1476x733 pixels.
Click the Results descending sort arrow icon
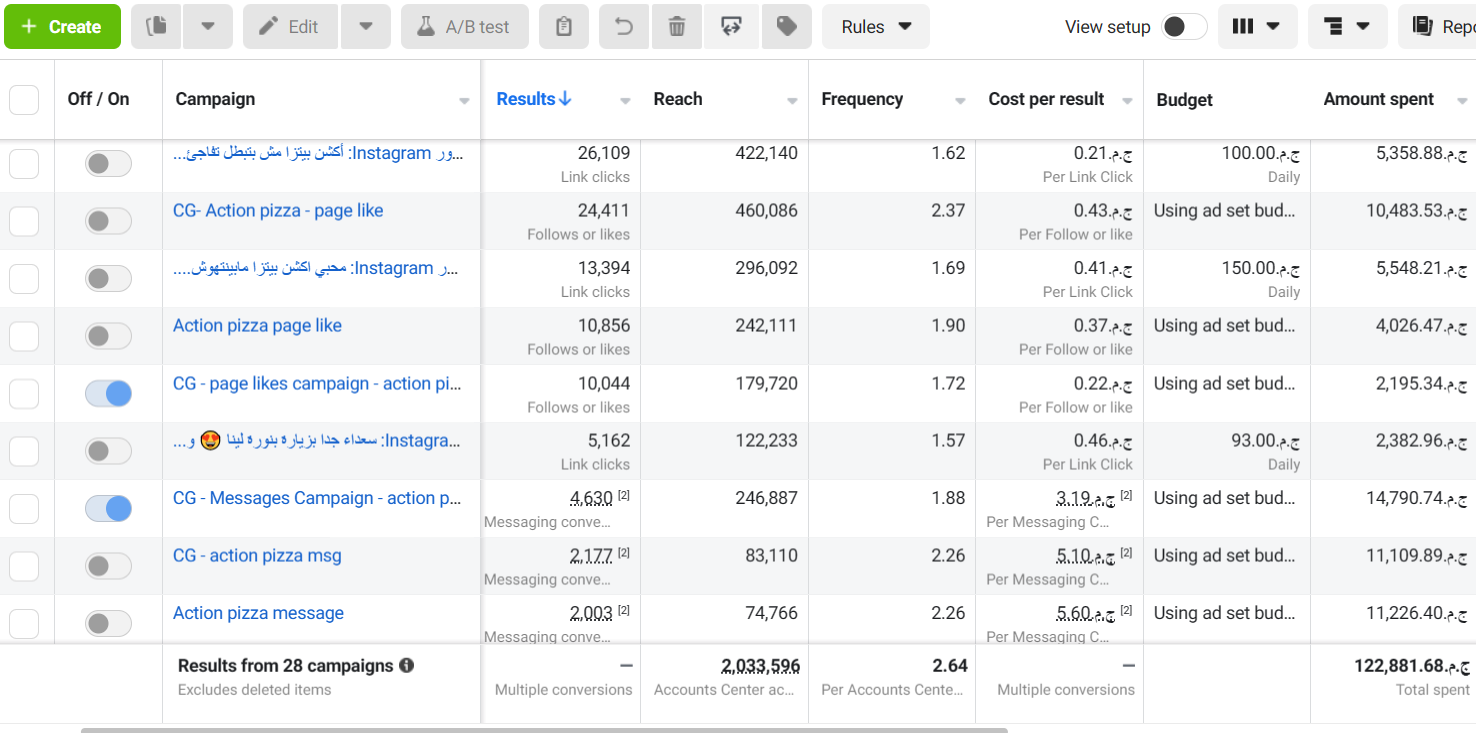click(x=565, y=99)
